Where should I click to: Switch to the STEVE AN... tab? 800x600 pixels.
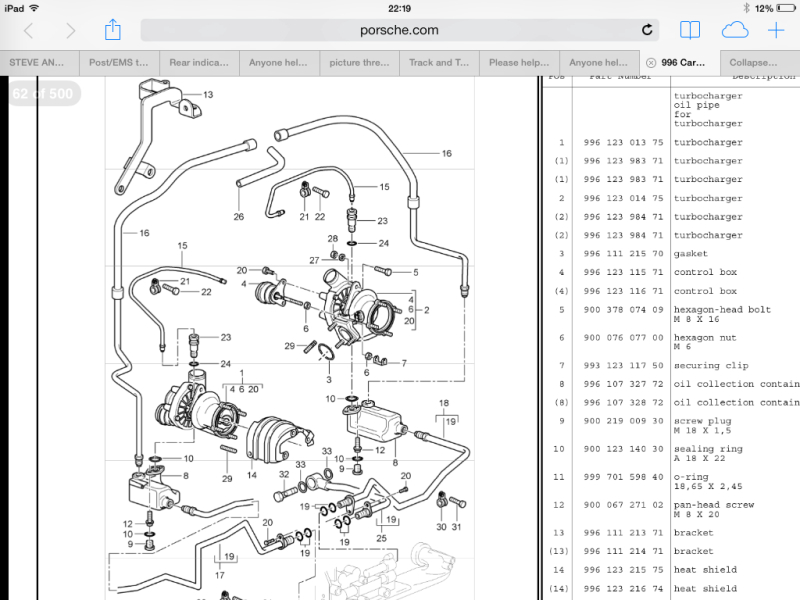[x=39, y=63]
